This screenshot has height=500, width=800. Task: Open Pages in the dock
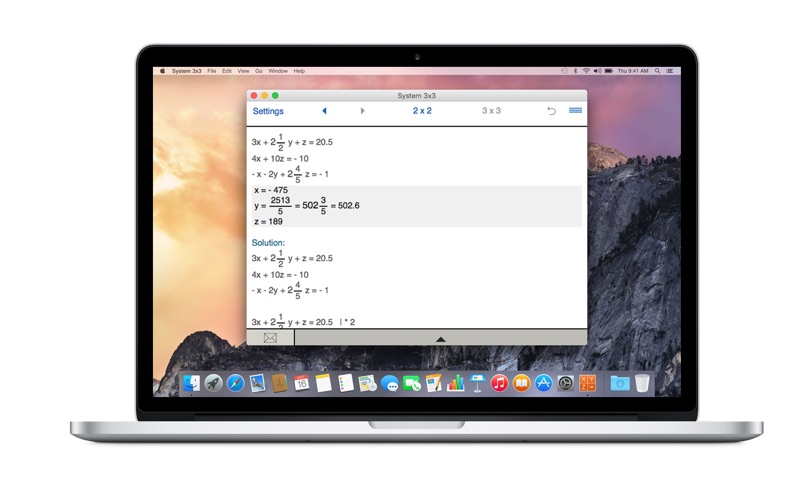[434, 383]
